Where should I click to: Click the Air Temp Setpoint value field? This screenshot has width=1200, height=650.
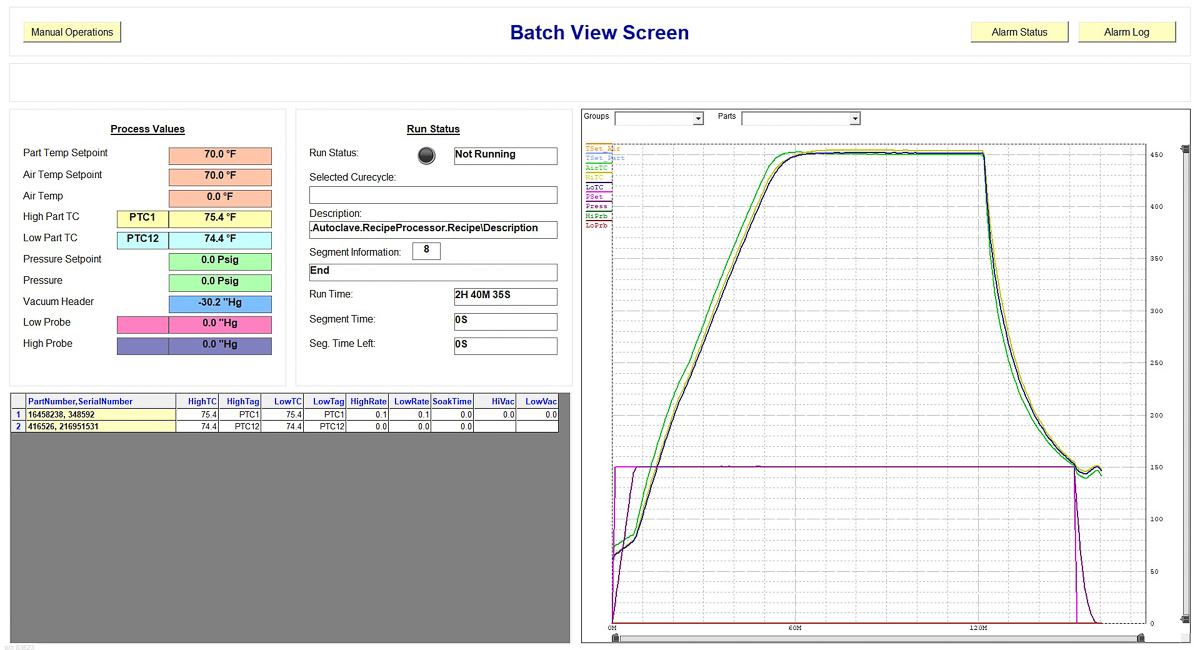220,177
